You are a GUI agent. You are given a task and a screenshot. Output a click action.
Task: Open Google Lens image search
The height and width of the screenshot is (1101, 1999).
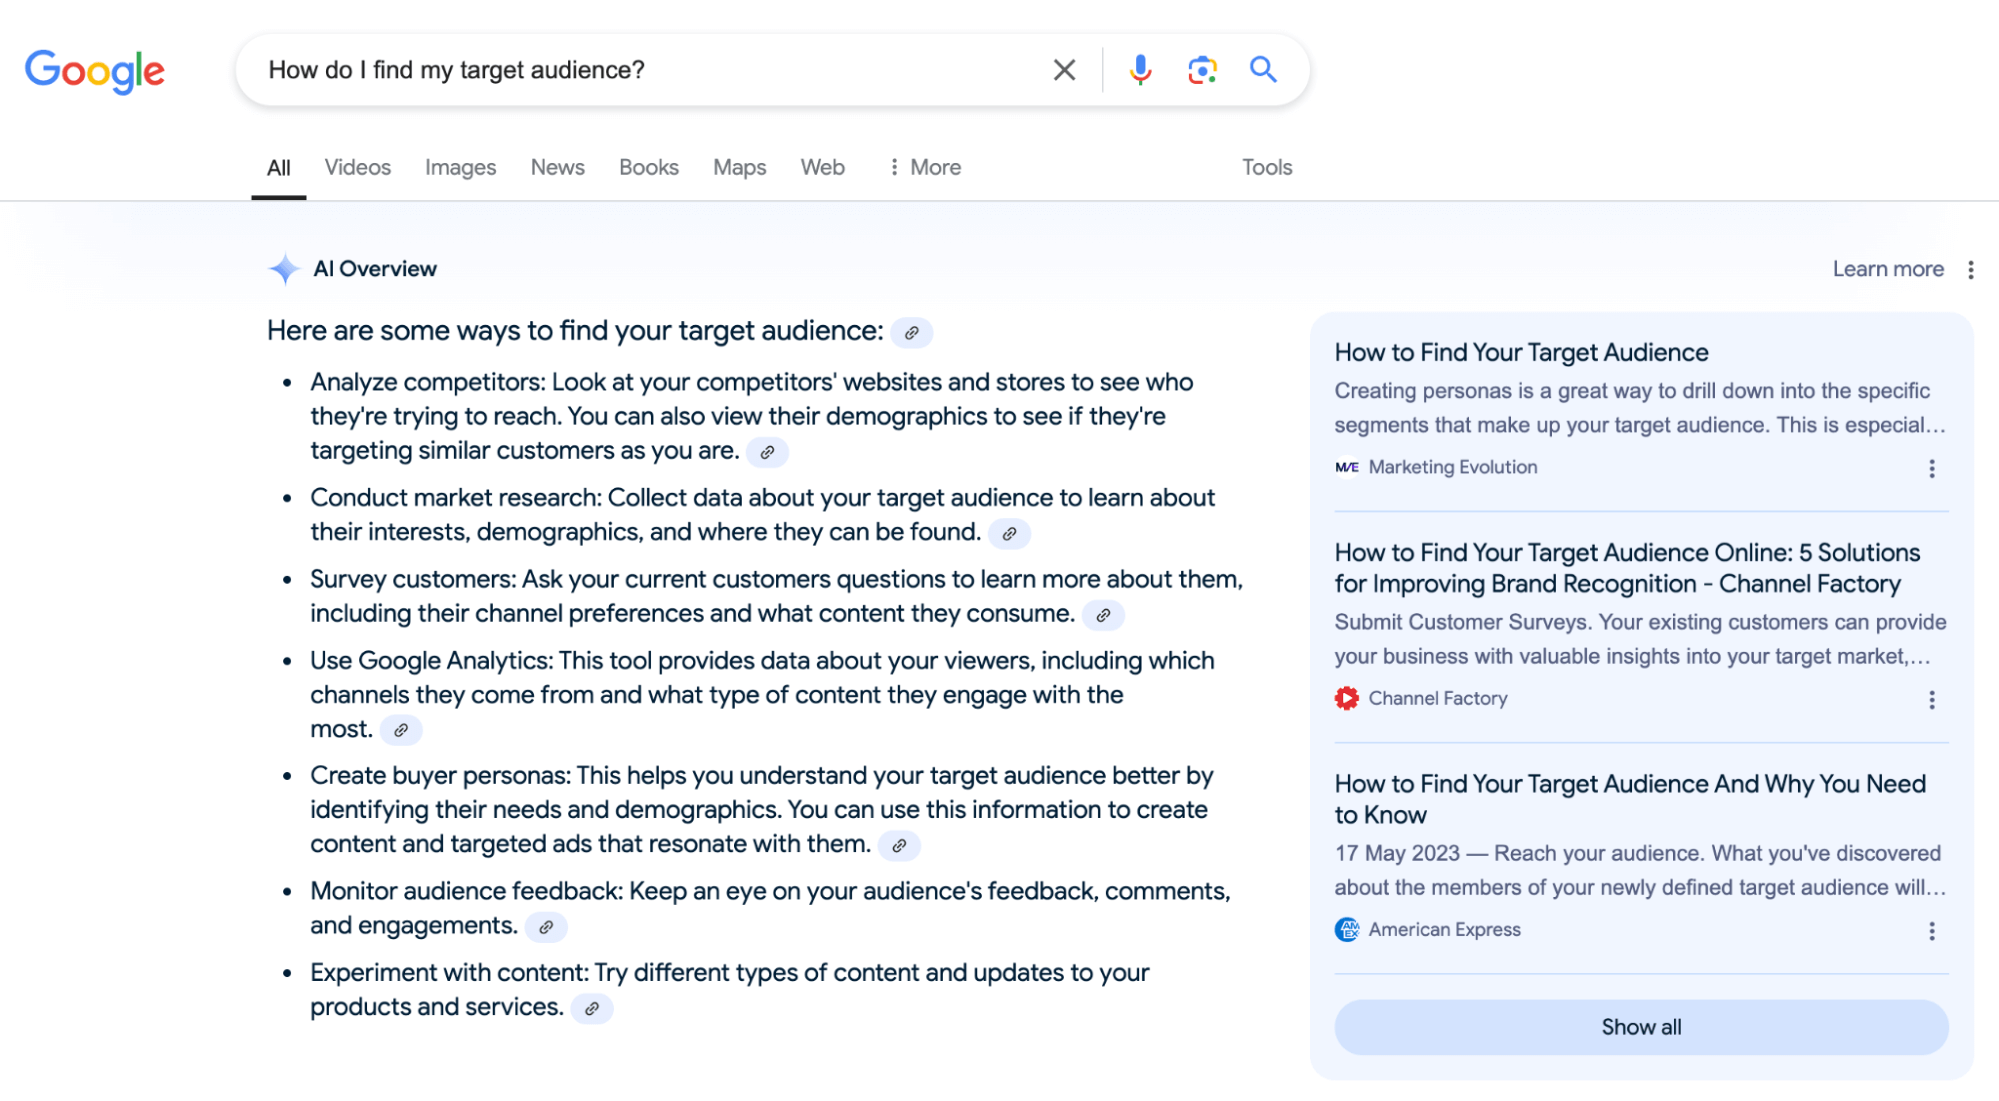[1202, 70]
